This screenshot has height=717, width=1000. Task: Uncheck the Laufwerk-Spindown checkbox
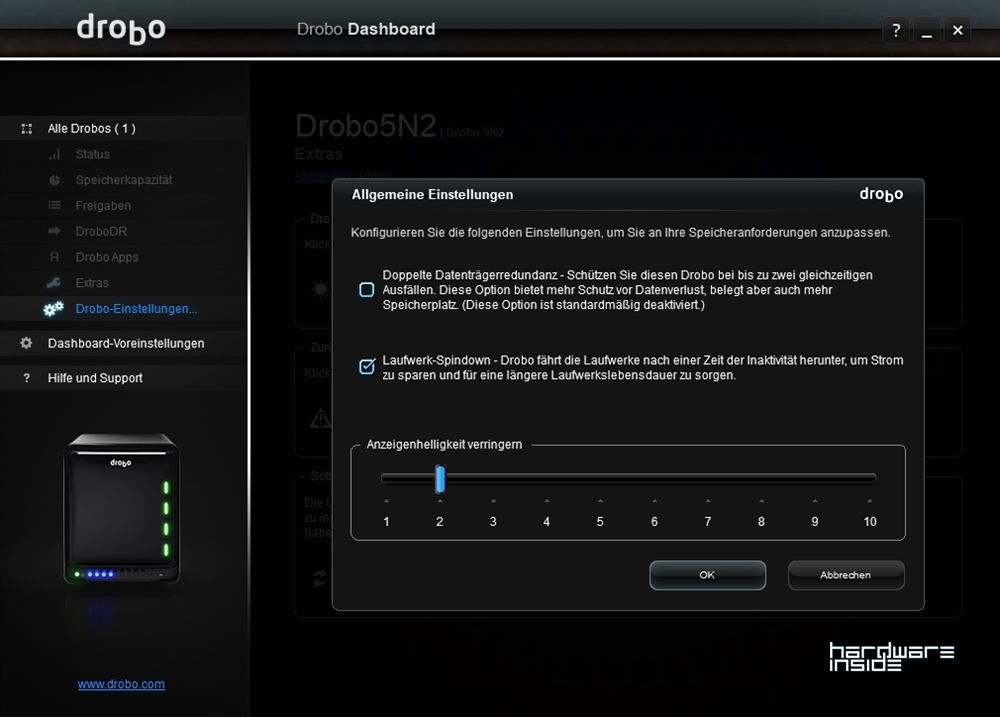point(367,367)
